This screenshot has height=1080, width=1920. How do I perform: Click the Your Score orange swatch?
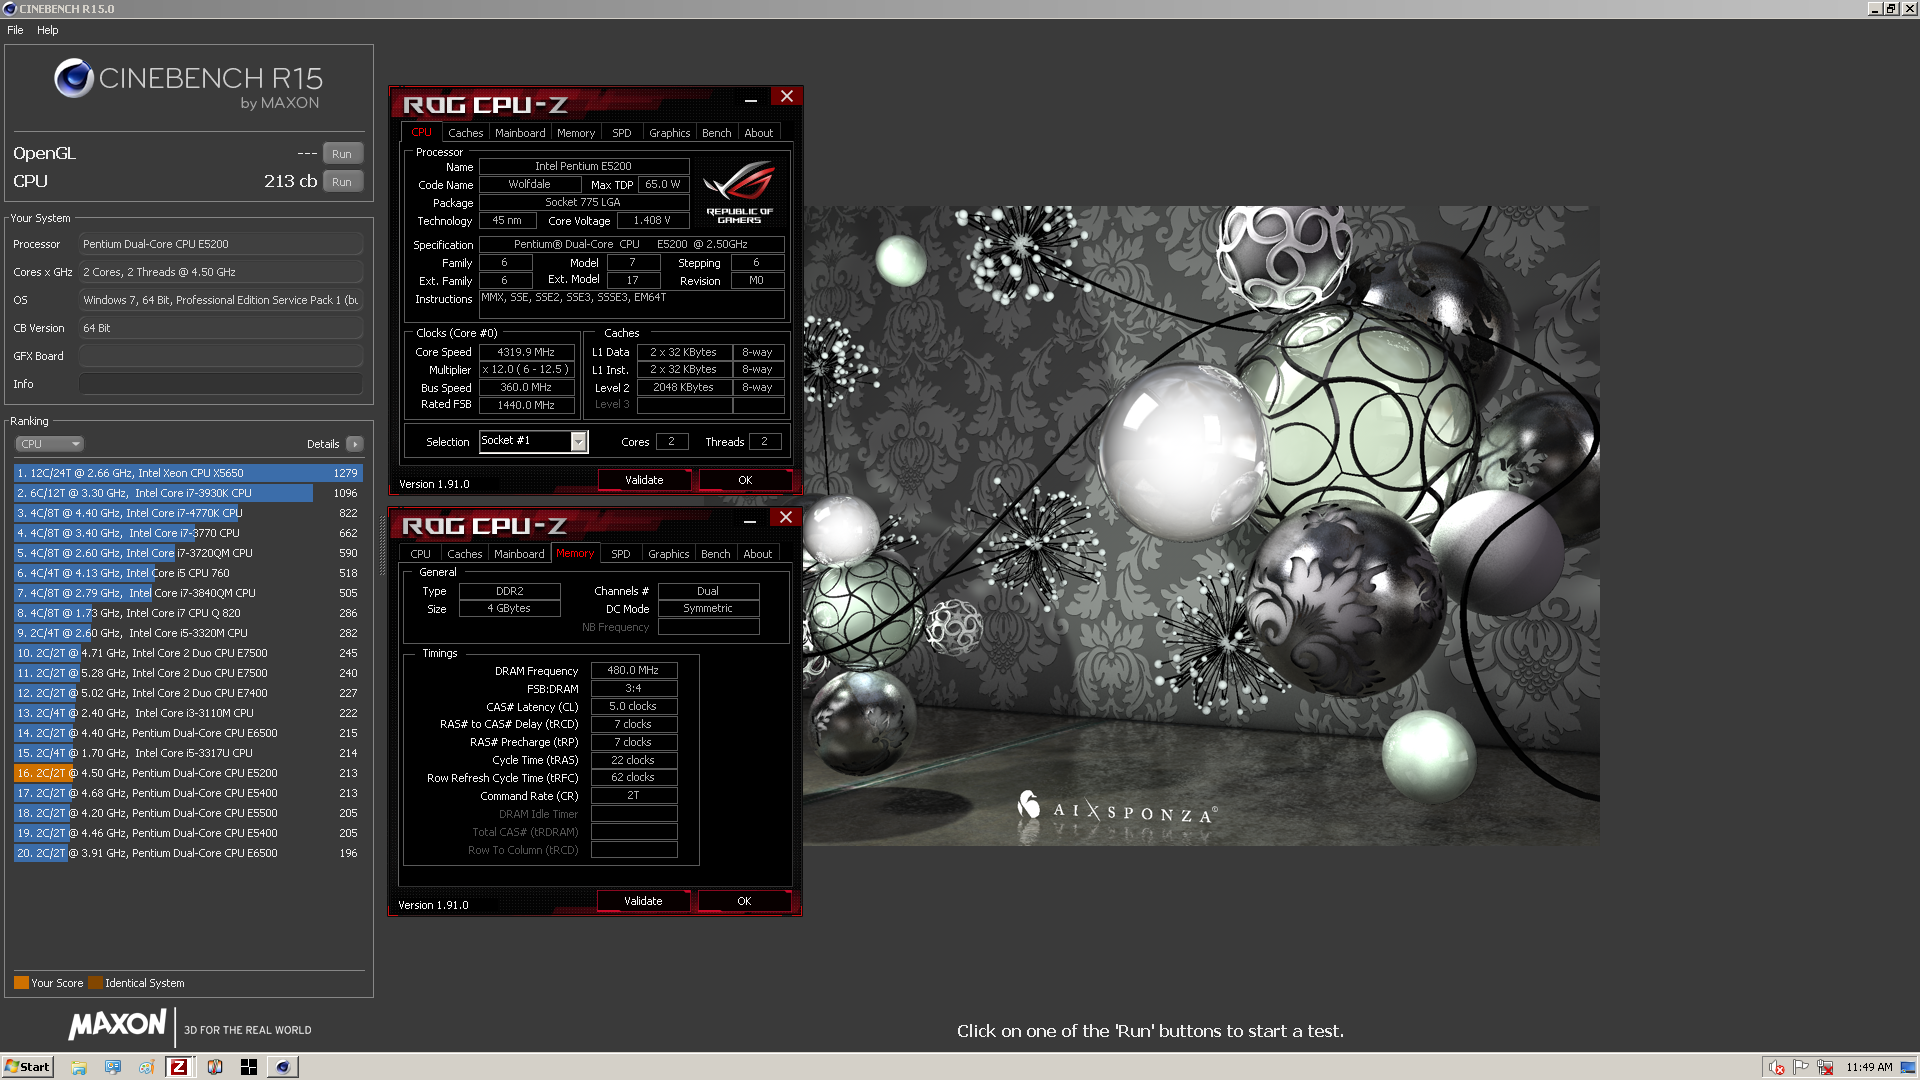21,983
